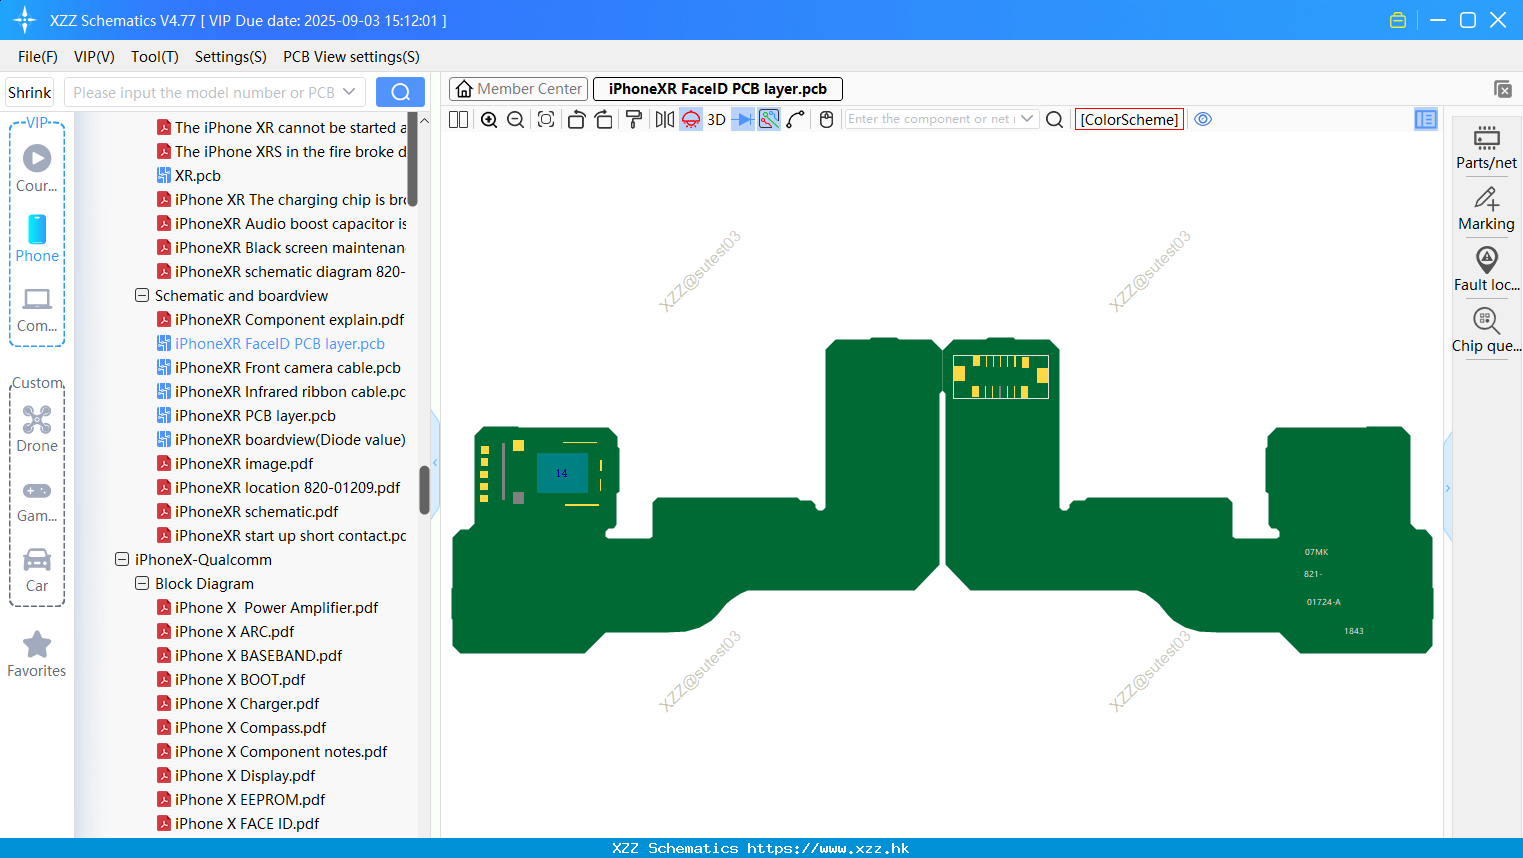Switch to 3D view
This screenshot has width=1523, height=858.
716,119
